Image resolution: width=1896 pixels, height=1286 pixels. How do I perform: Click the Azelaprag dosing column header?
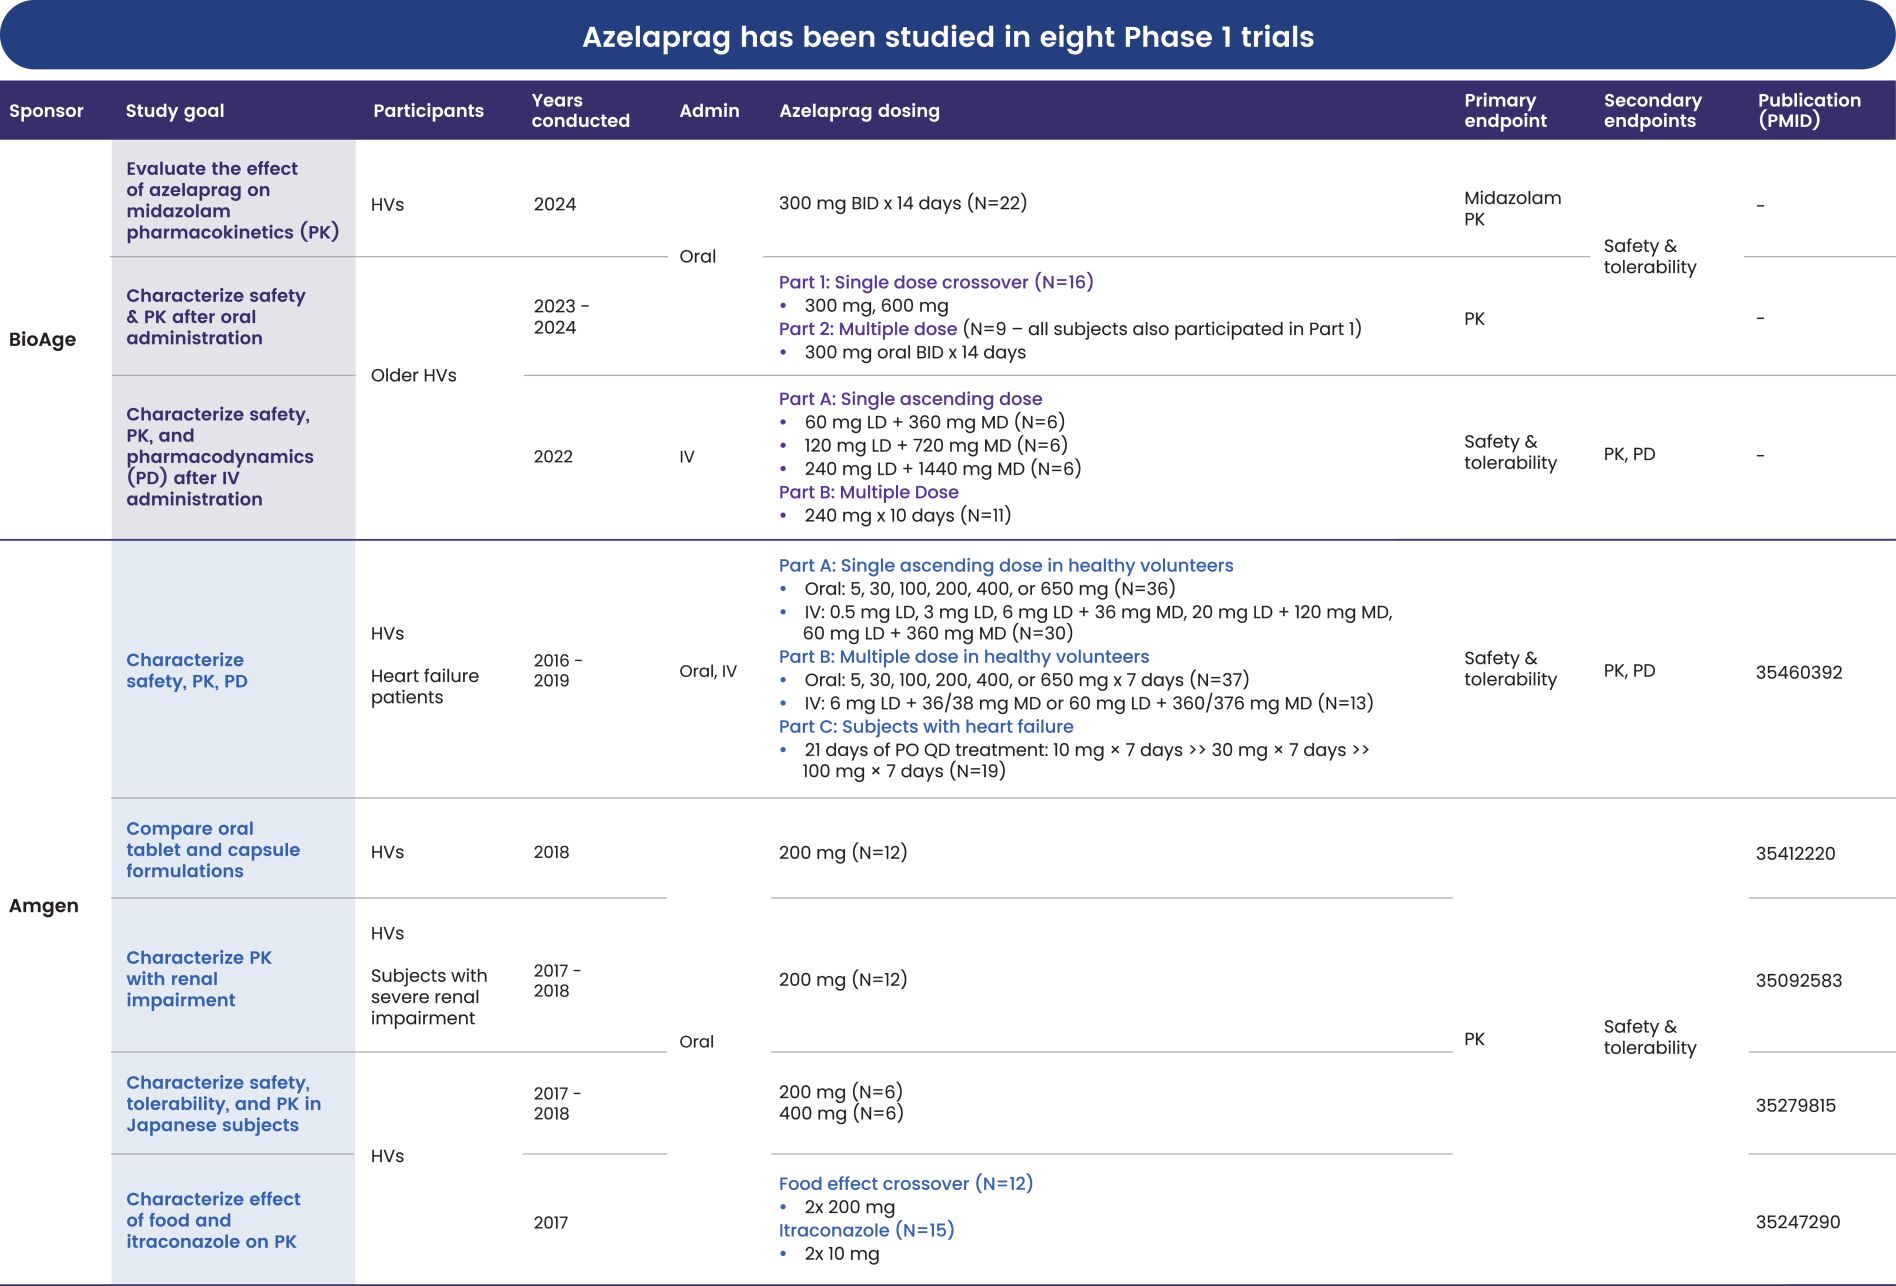click(859, 111)
